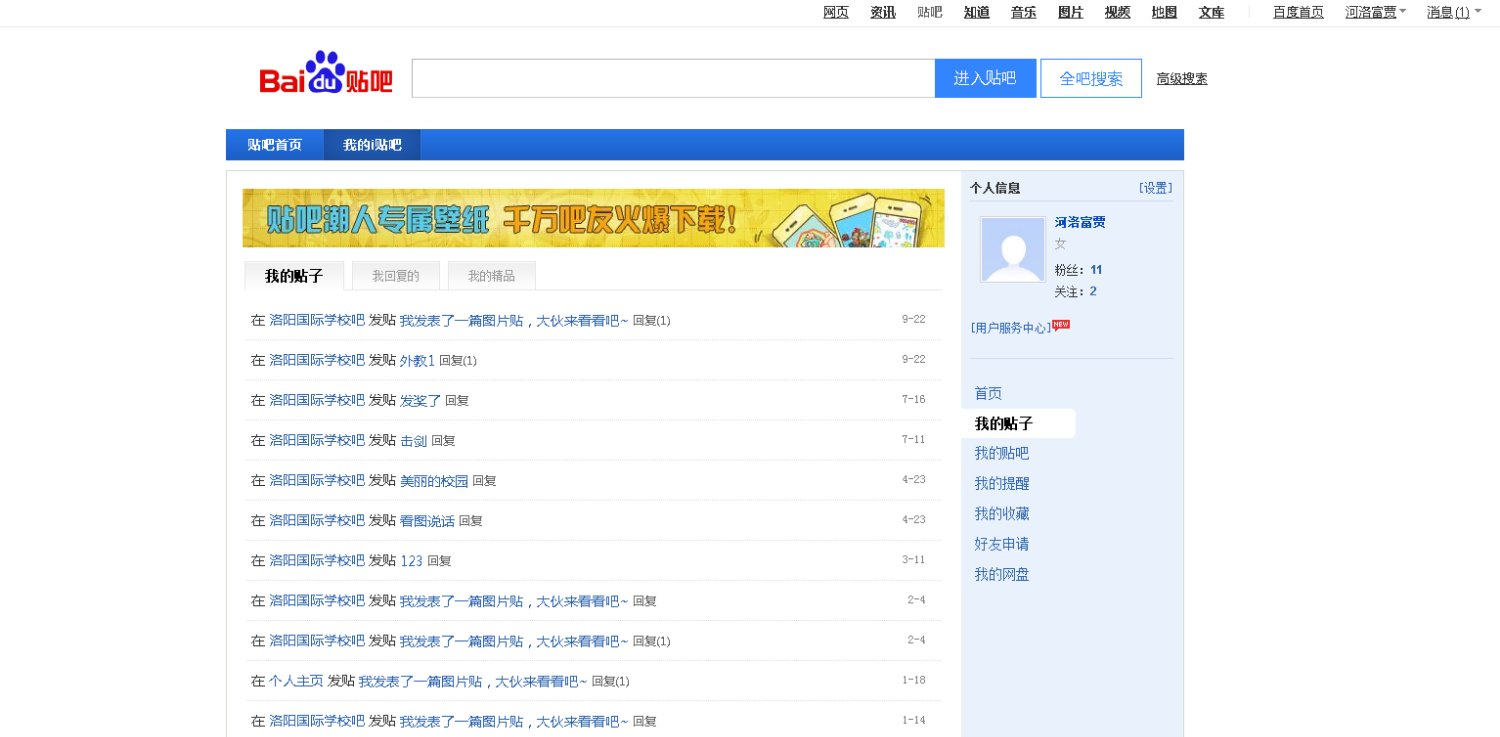This screenshot has width=1500, height=737.
Task: Click the date 7-11
Action: pos(913,439)
